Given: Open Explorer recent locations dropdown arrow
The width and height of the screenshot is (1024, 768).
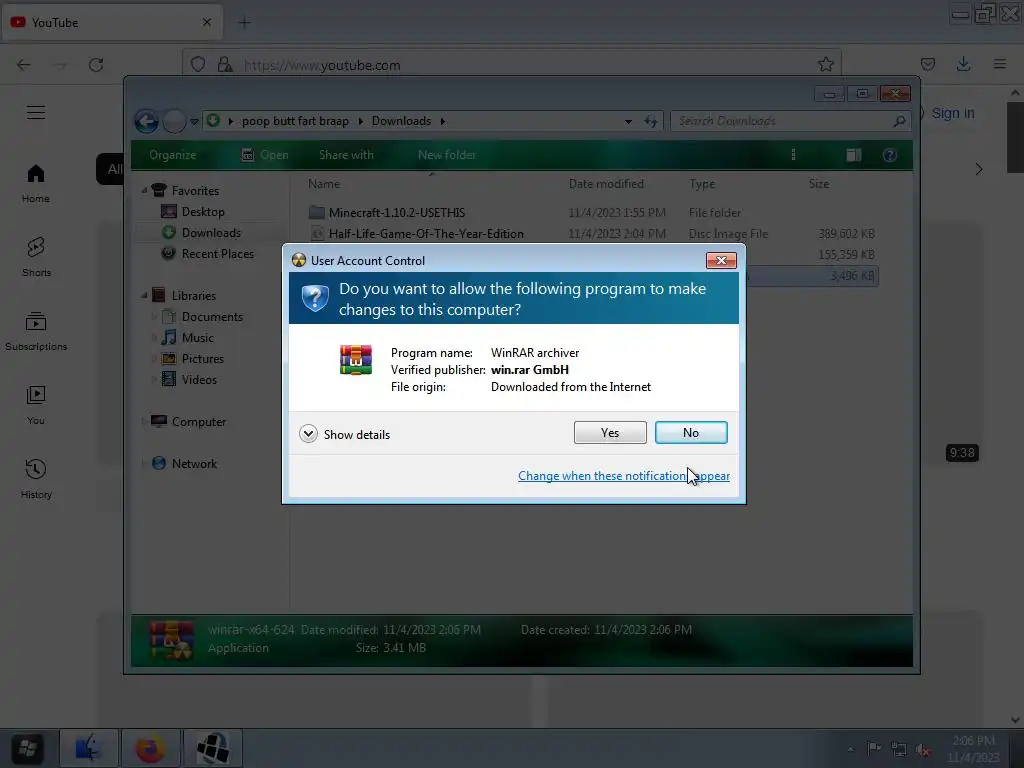Looking at the screenshot, I should (x=194, y=121).
